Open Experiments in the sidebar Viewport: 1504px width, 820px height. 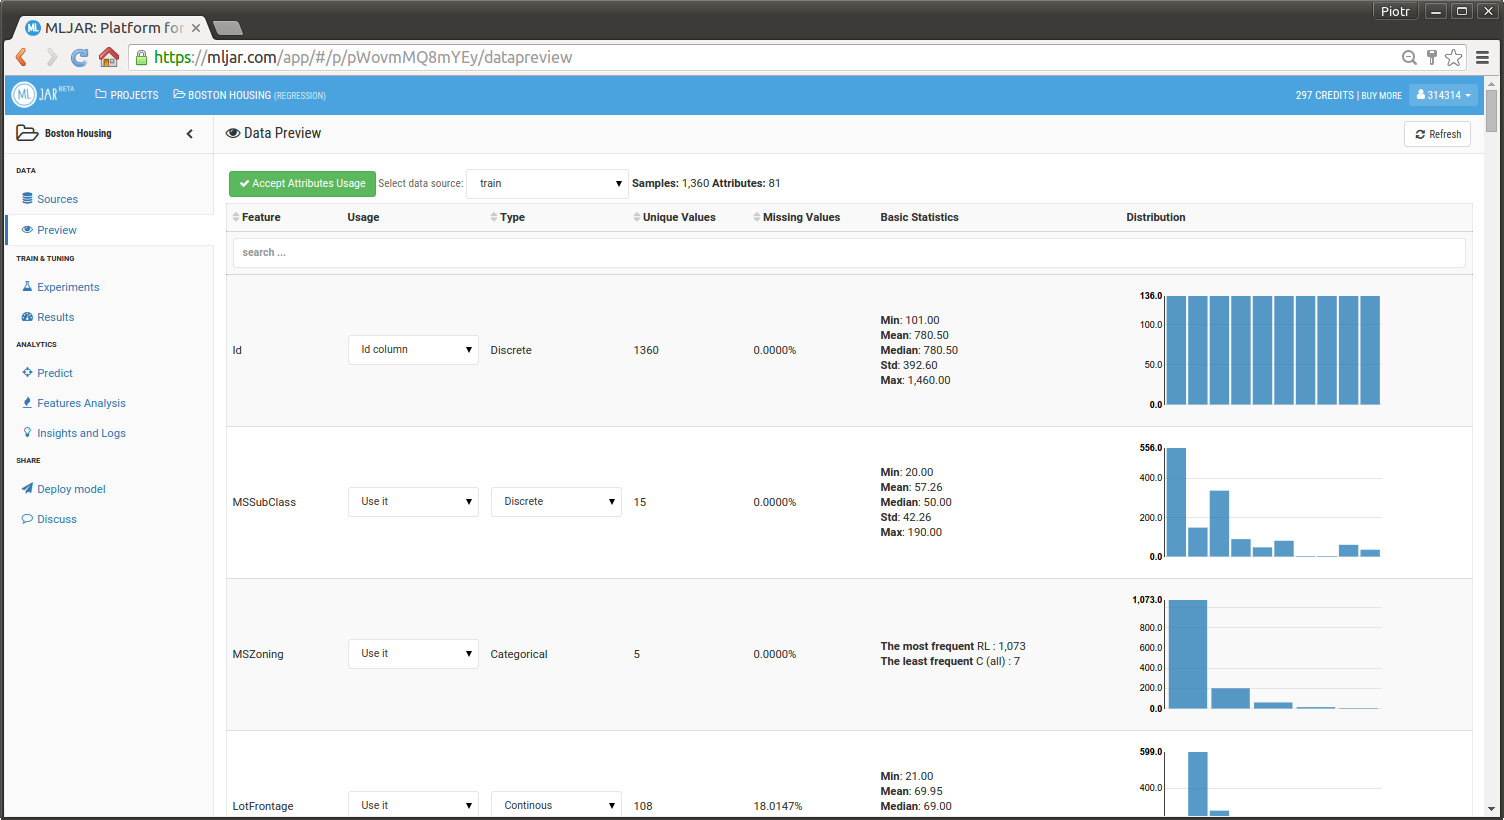[68, 287]
